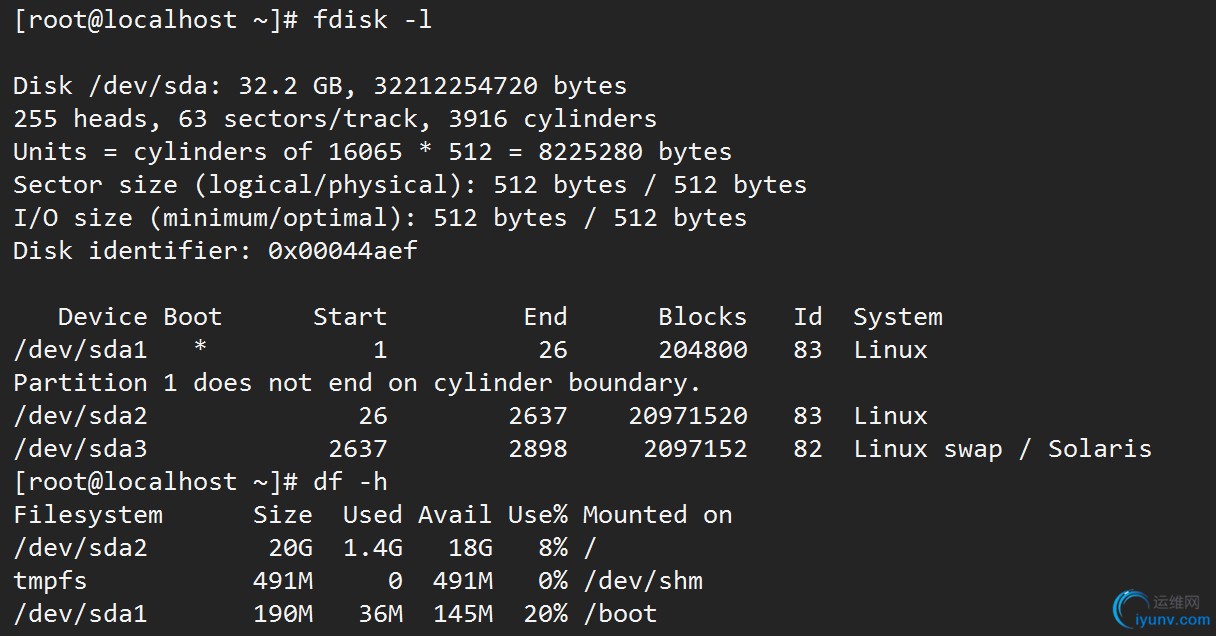The width and height of the screenshot is (1216, 636).
Task: Click the 20971520 blocks value for sda2
Action: pyautogui.click(x=687, y=416)
